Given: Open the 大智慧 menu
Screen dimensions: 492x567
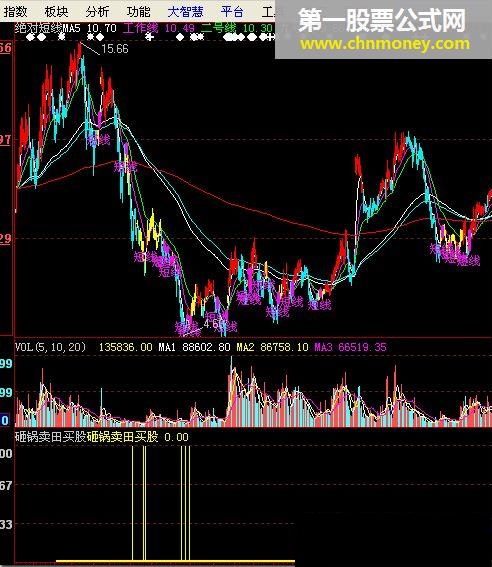Looking at the screenshot, I should (x=185, y=12).
